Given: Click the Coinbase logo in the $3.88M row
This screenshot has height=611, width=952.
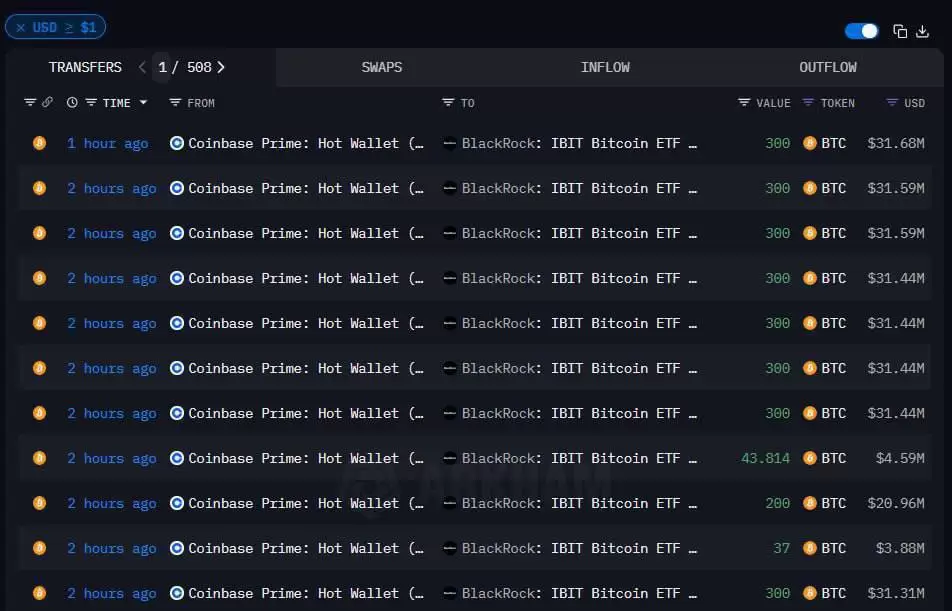Looking at the screenshot, I should point(177,548).
